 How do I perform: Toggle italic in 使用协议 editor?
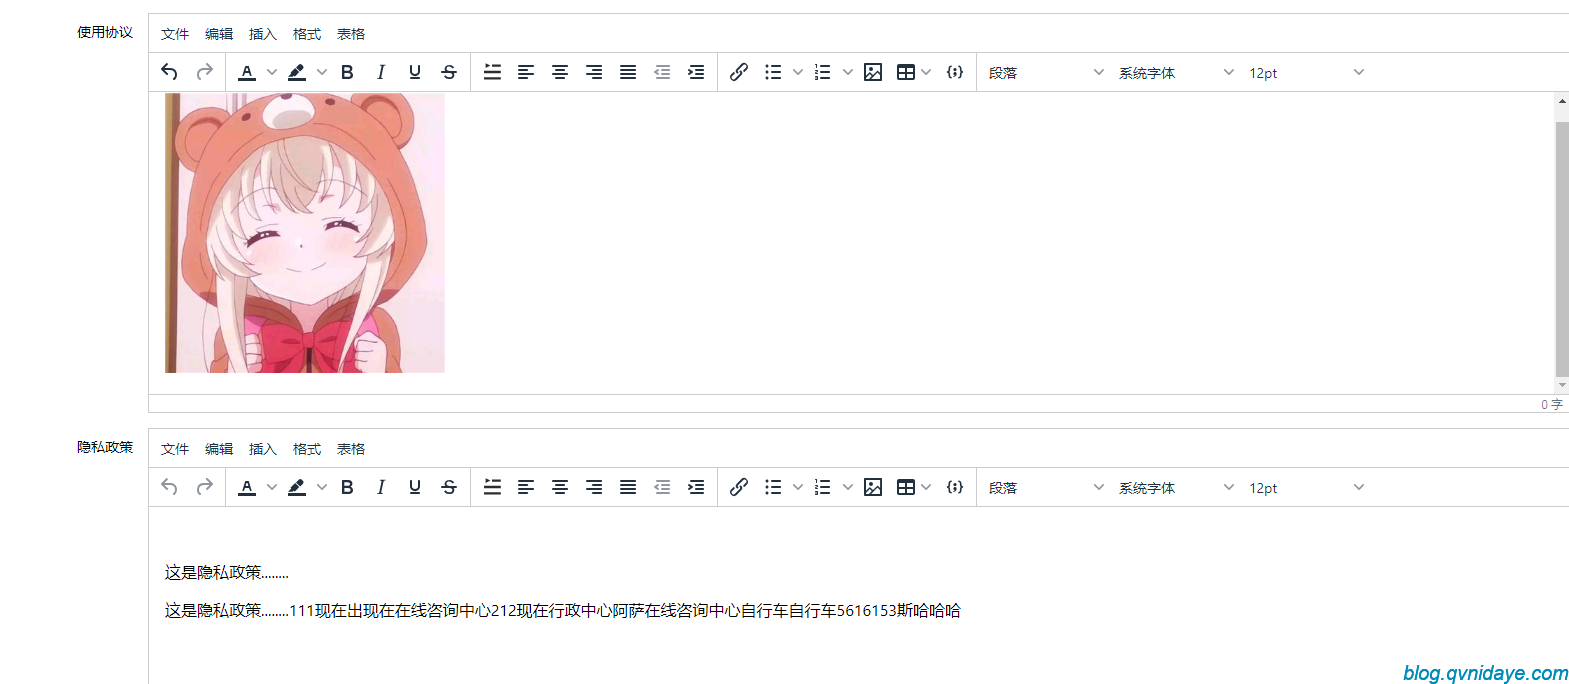pyautogui.click(x=381, y=72)
